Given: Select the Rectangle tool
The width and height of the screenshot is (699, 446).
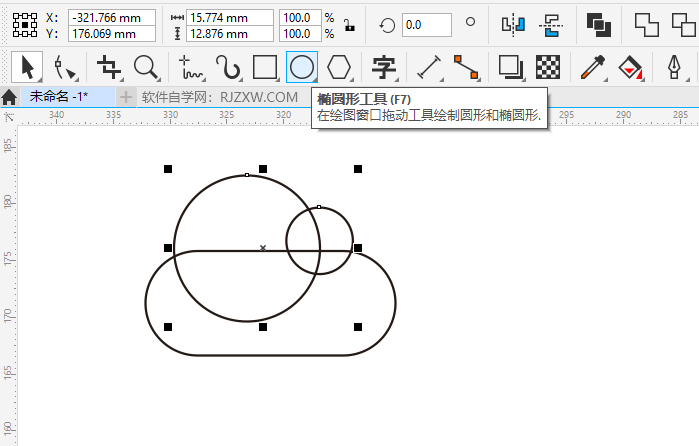Looking at the screenshot, I should pos(264,67).
